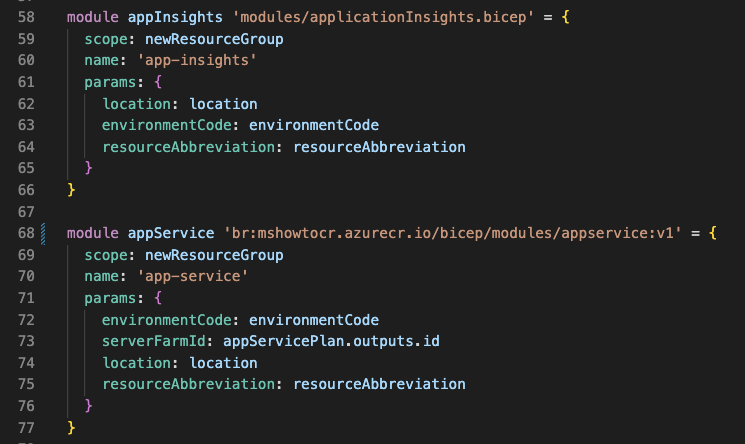
Task: Click the appservice:v1 registry path string
Action: [x=453, y=233]
